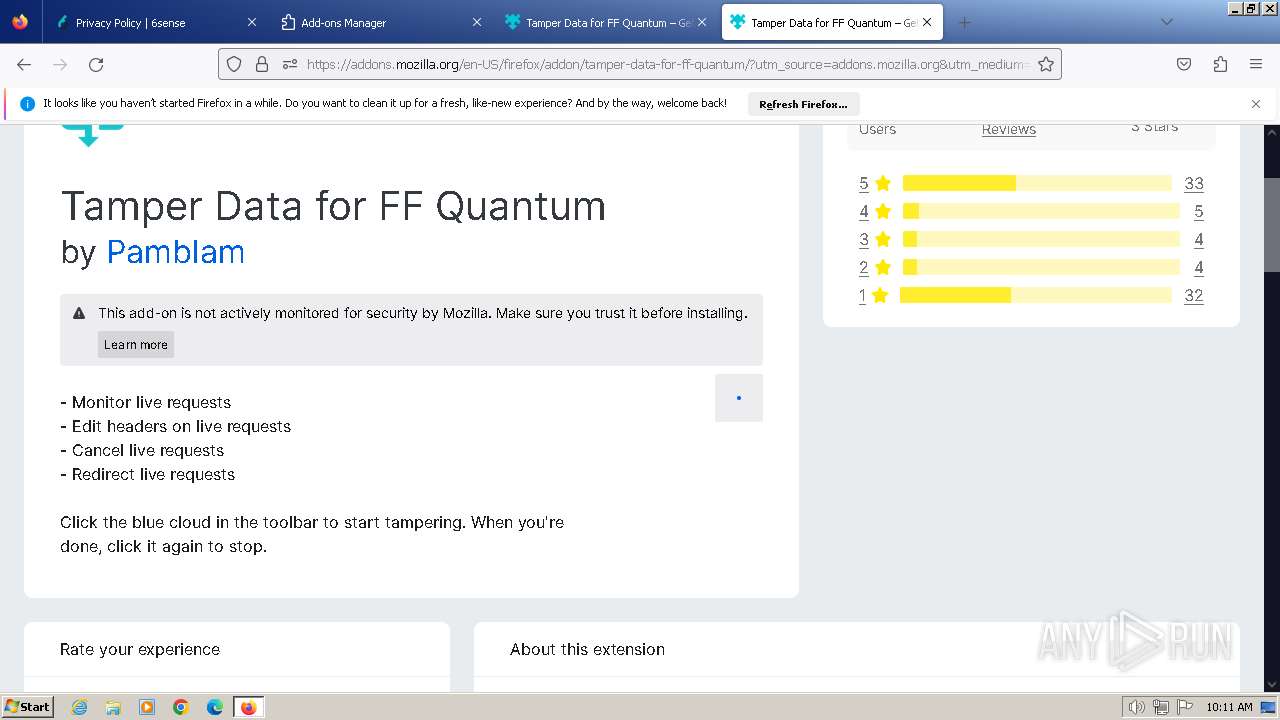Open site permissions icon in address bar

[290, 64]
